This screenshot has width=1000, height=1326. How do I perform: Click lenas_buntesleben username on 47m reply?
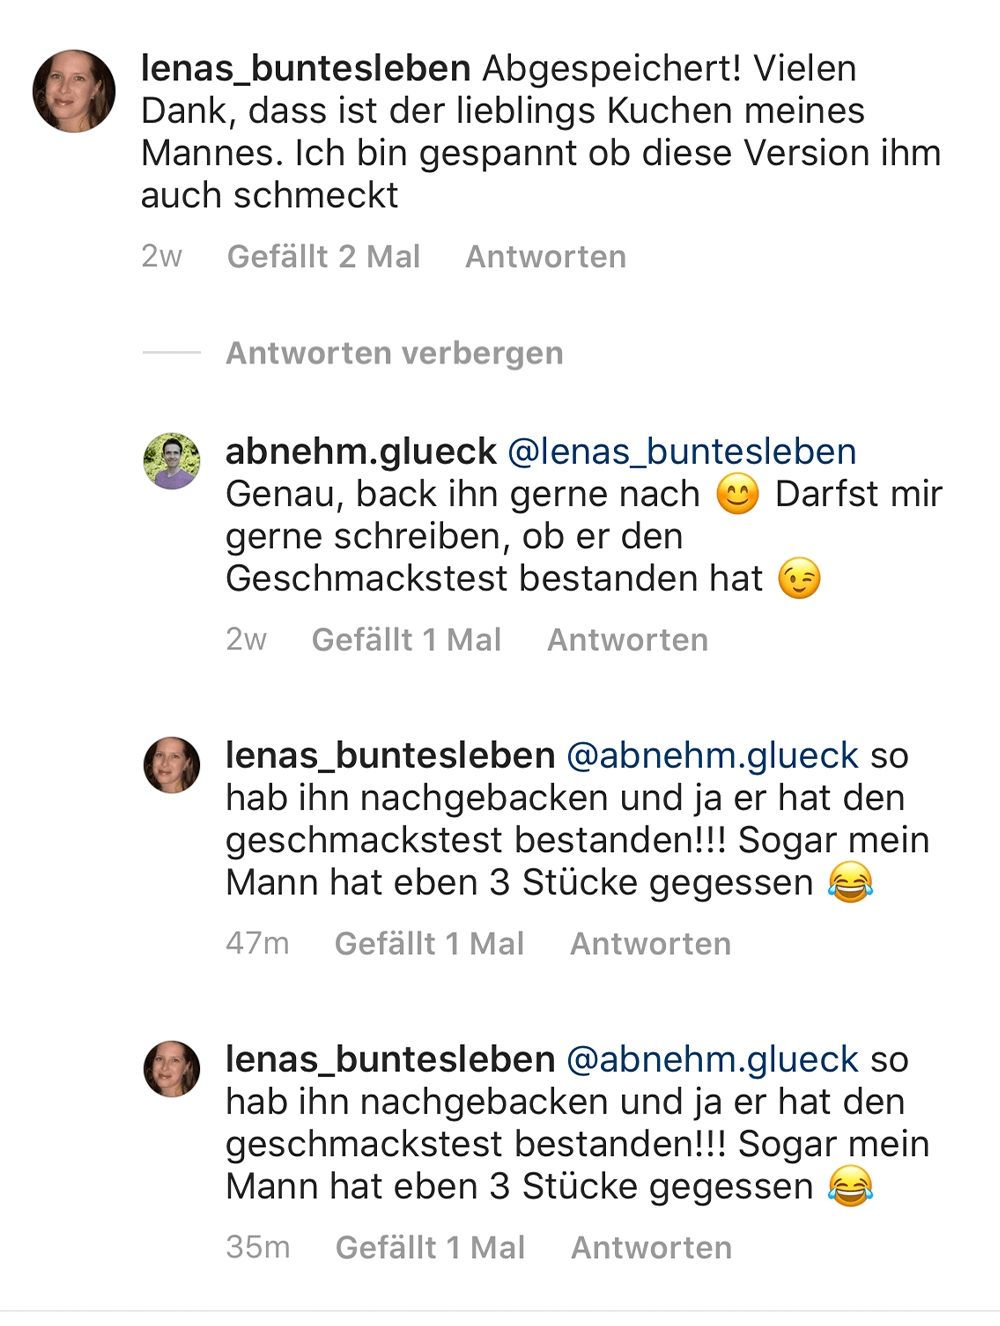(390, 756)
